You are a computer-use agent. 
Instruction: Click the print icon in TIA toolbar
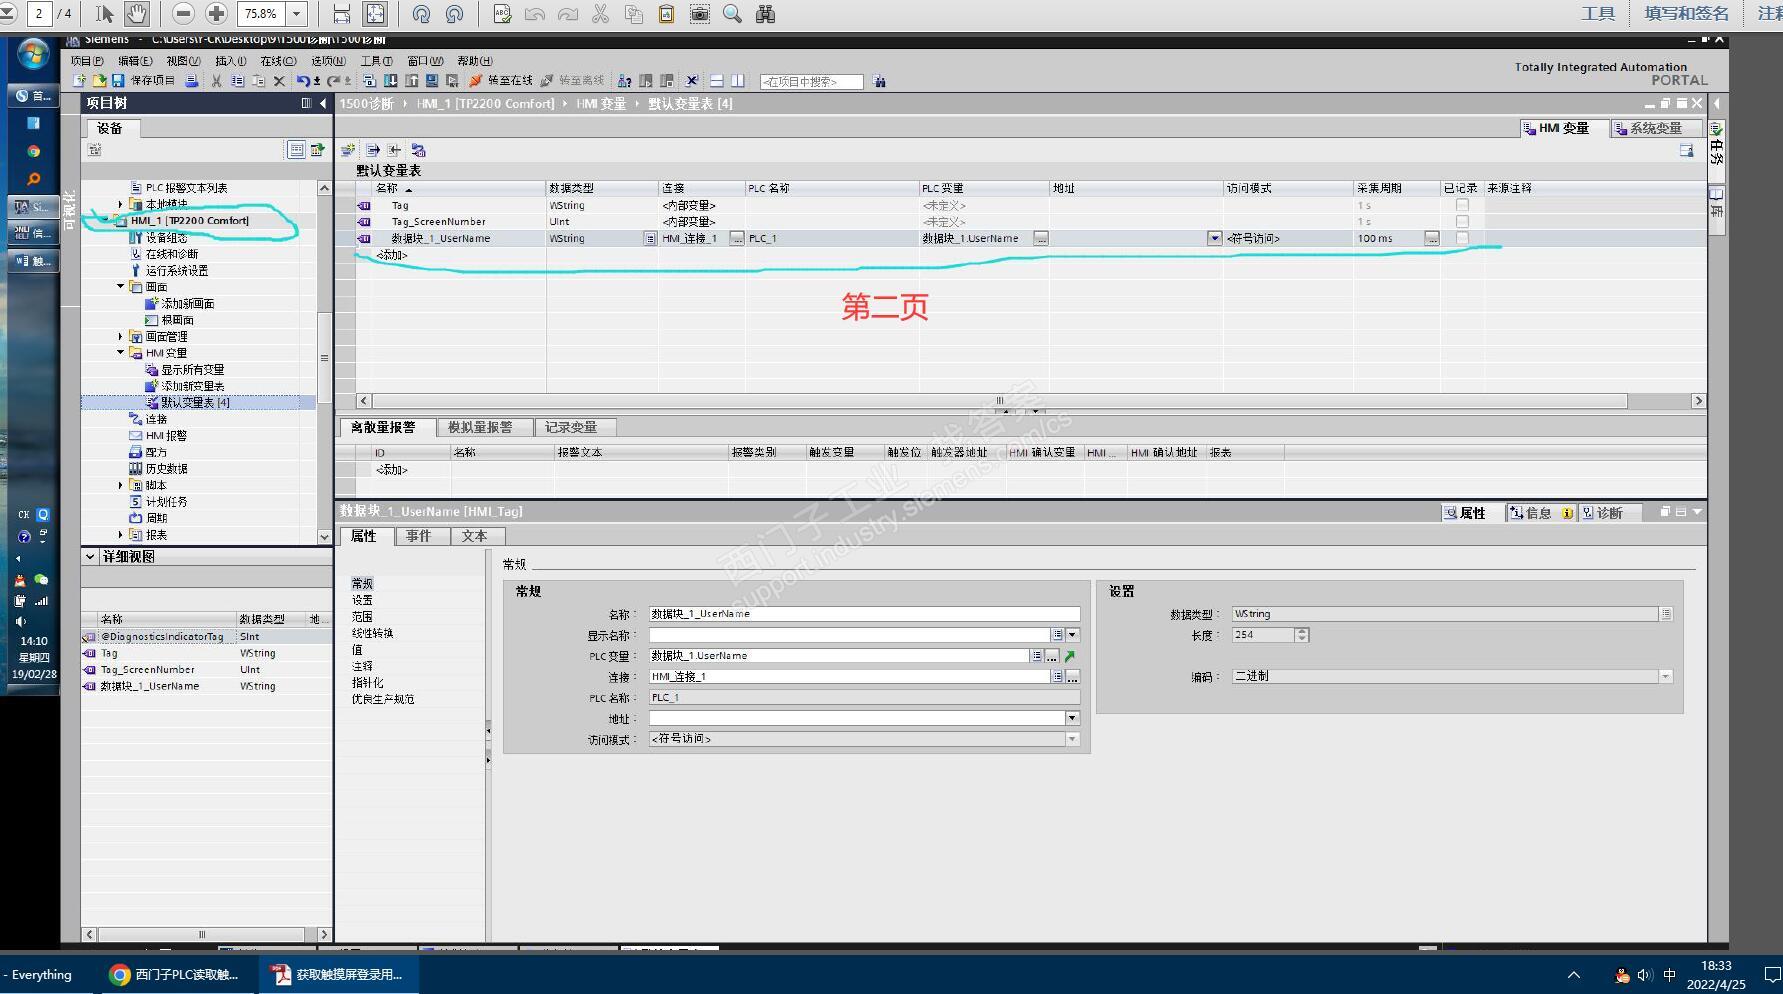point(192,81)
